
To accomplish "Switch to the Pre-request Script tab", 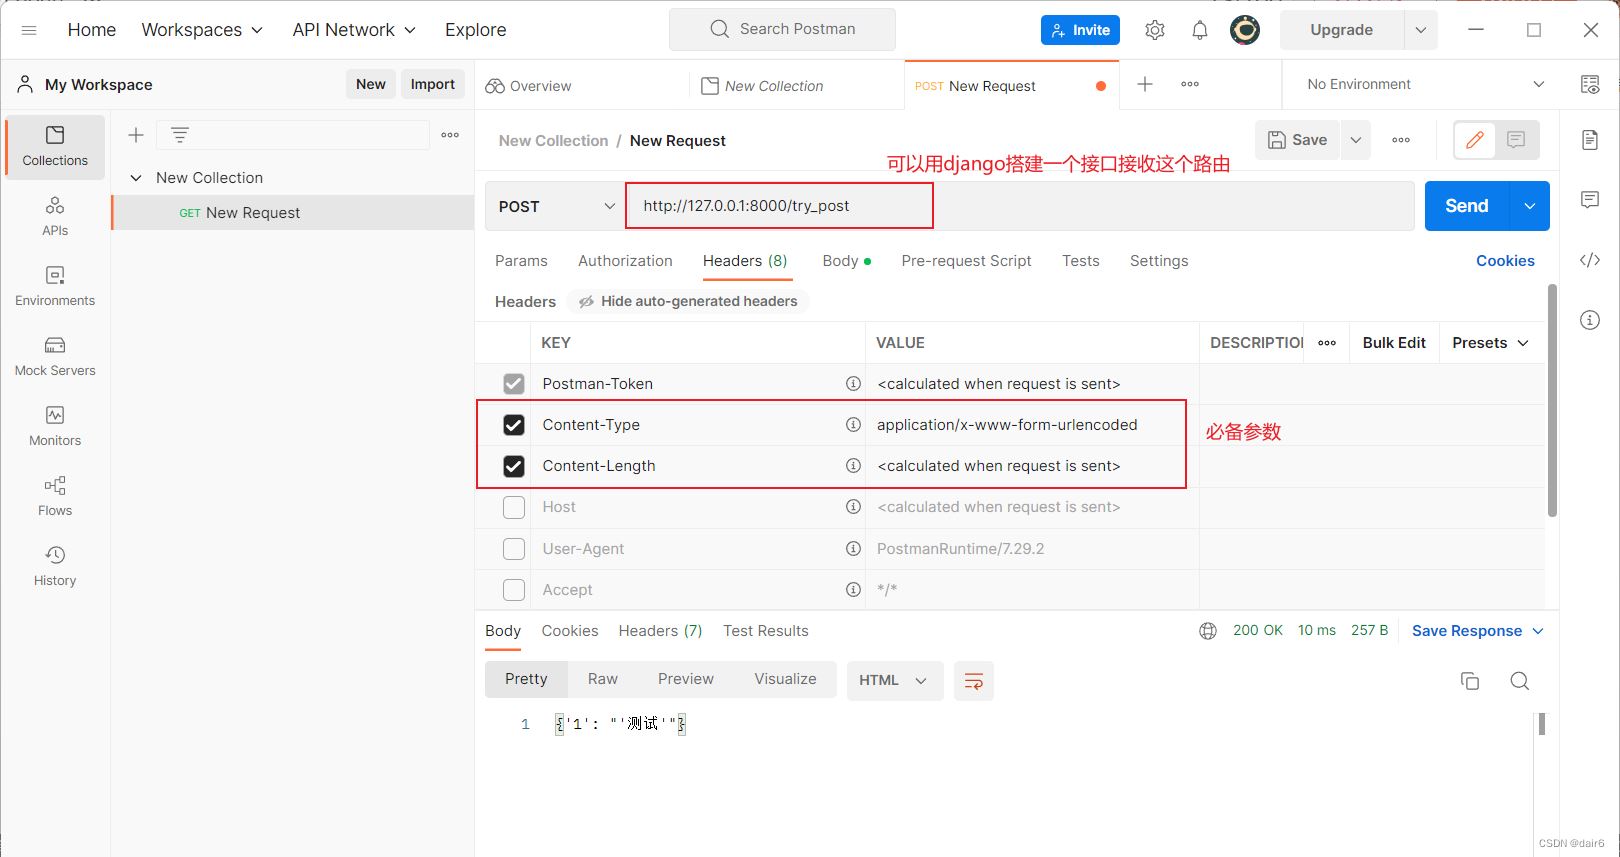I will point(966,261).
